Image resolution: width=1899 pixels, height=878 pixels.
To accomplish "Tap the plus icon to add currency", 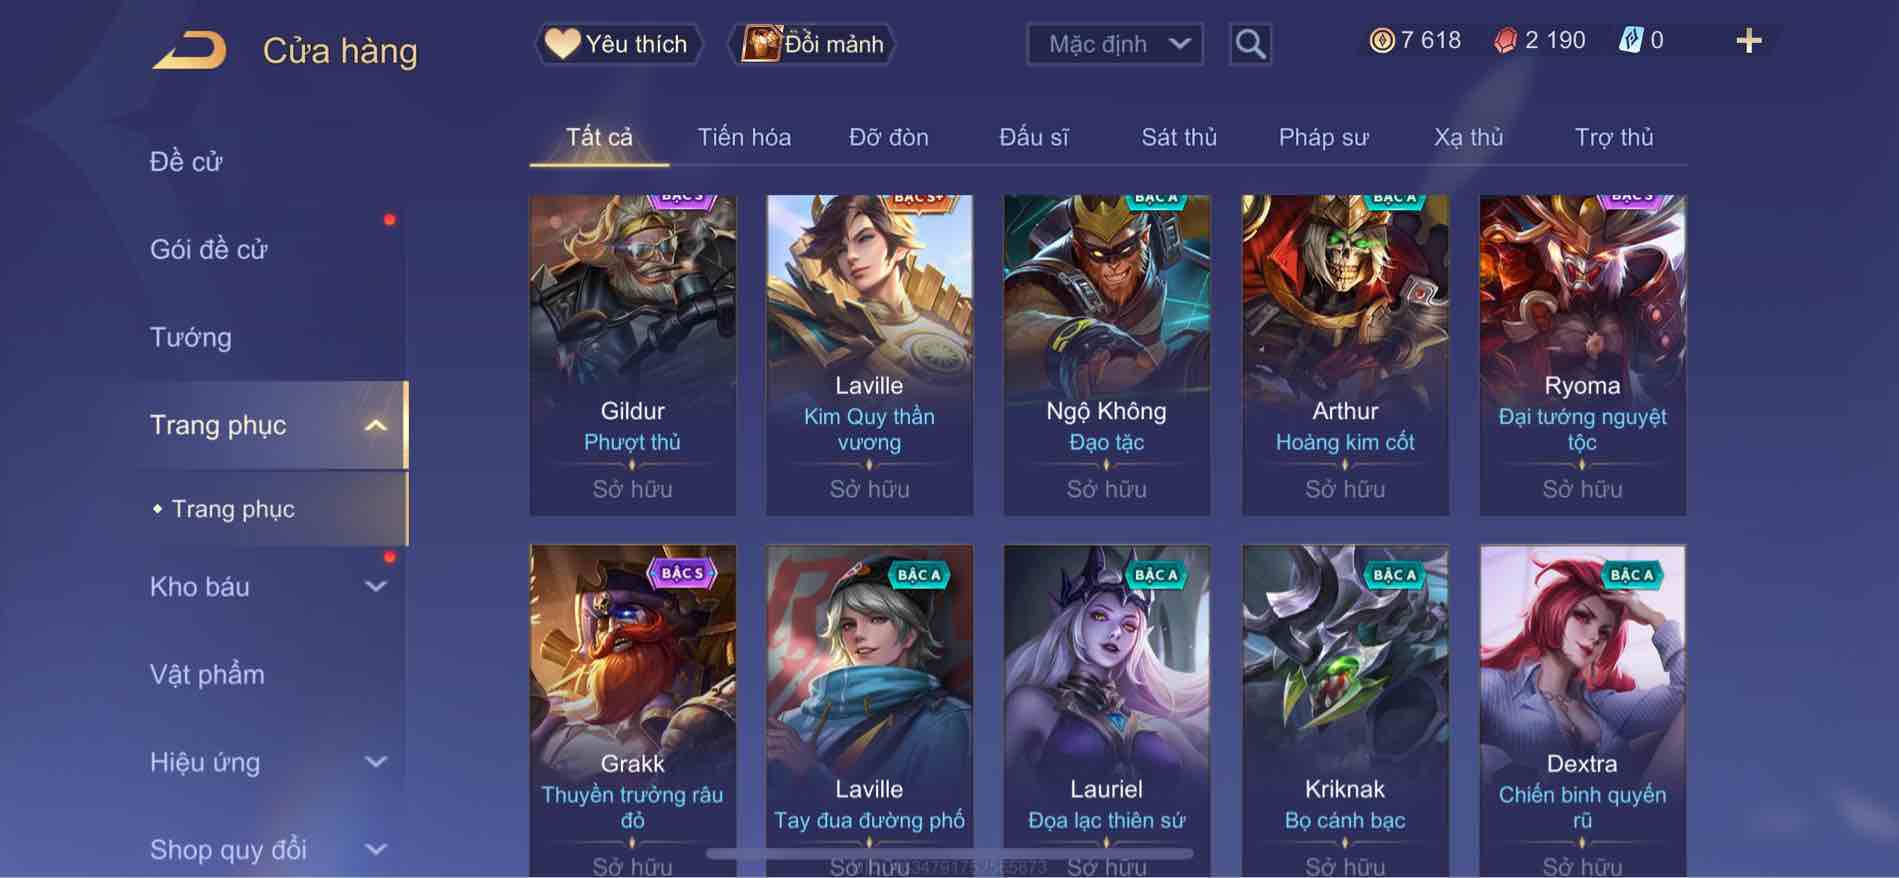I will (x=1748, y=41).
